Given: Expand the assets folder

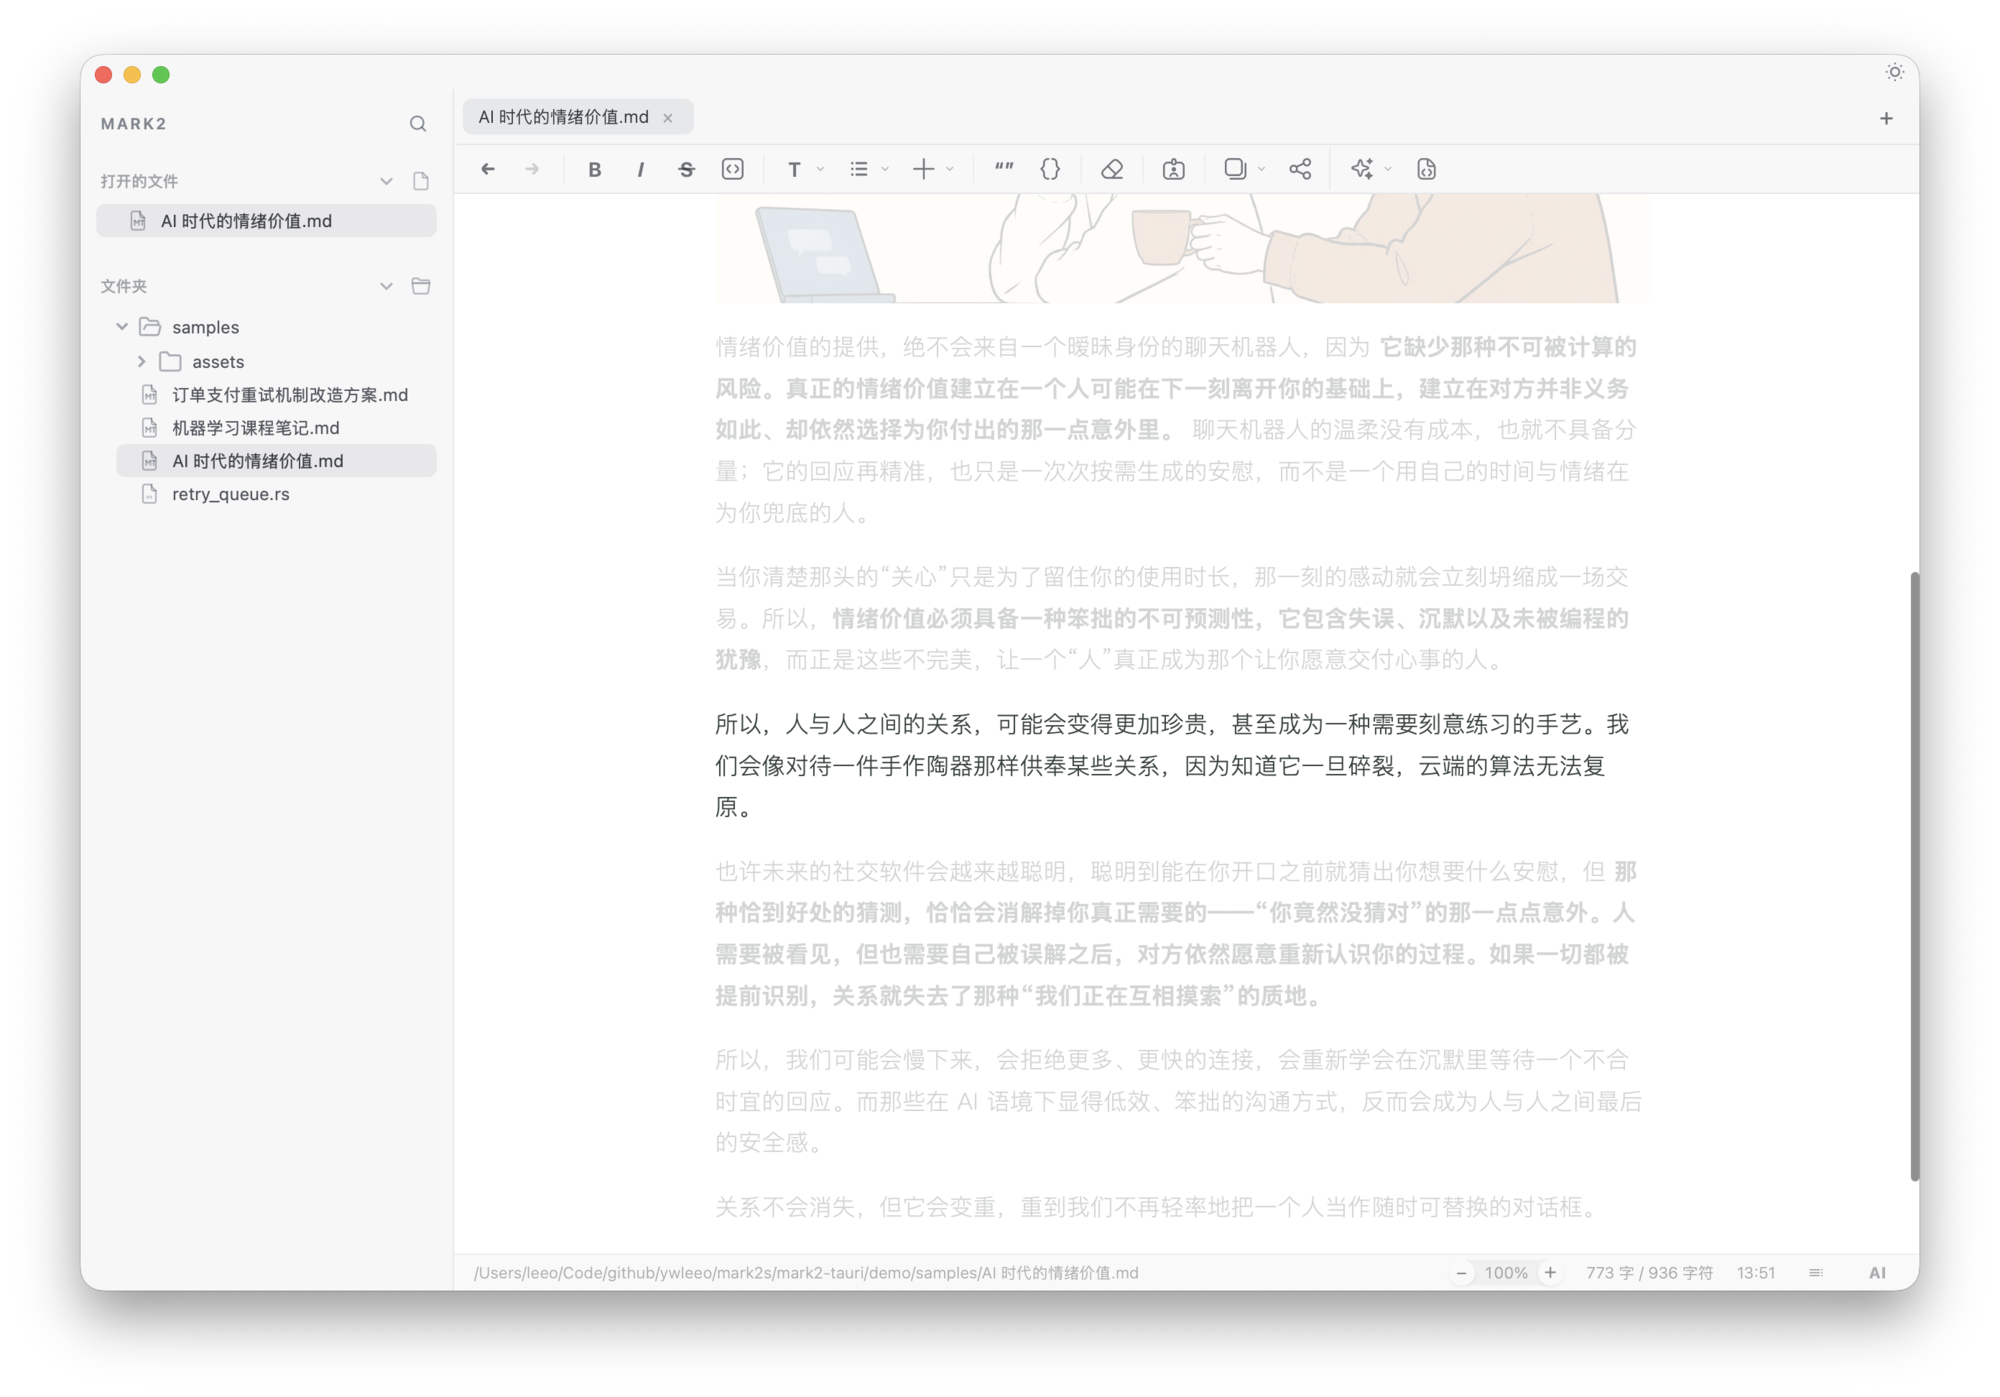Looking at the screenshot, I should pos(142,361).
